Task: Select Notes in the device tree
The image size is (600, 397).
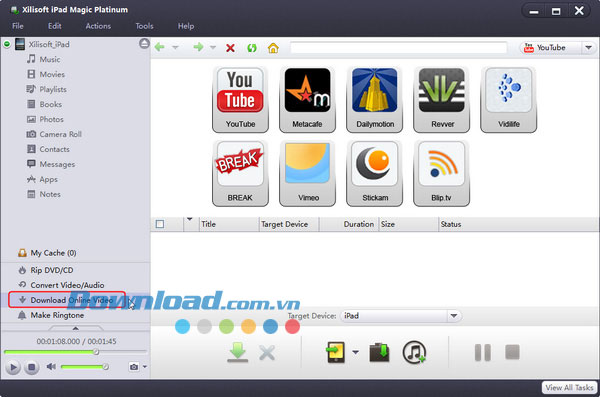Action: (x=44, y=194)
